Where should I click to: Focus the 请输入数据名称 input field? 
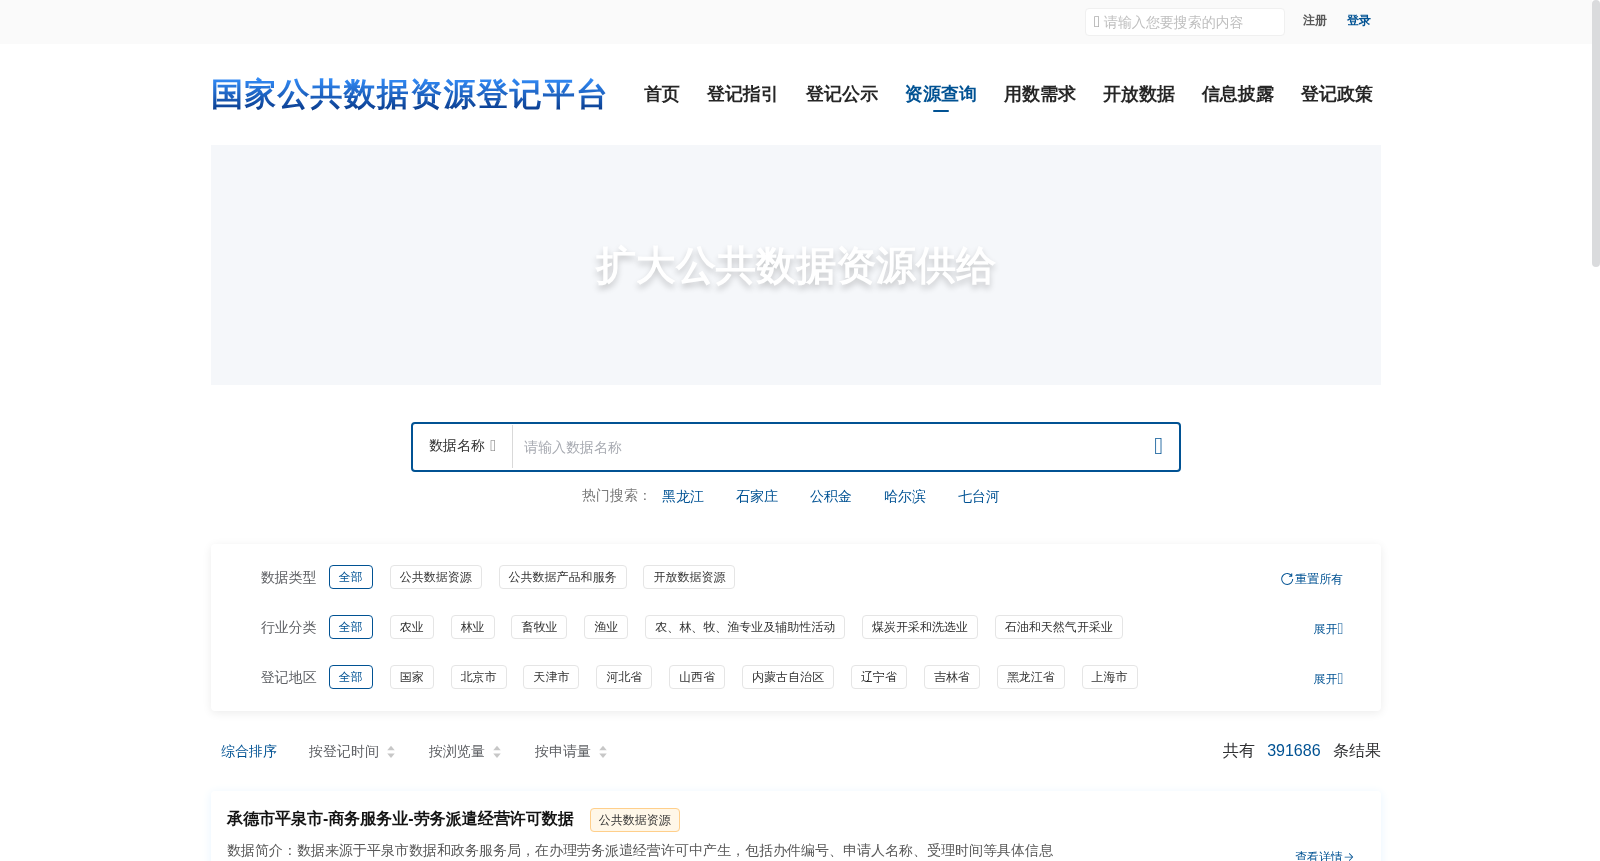click(827, 447)
